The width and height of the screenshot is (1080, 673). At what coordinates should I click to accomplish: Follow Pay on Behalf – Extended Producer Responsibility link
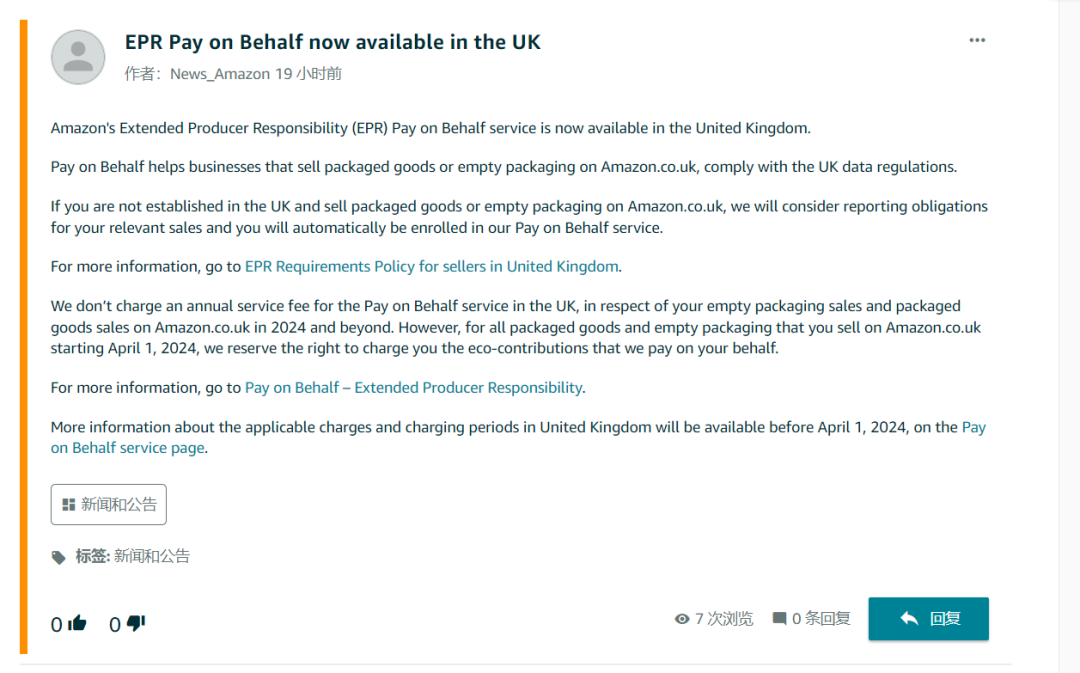[x=414, y=387]
